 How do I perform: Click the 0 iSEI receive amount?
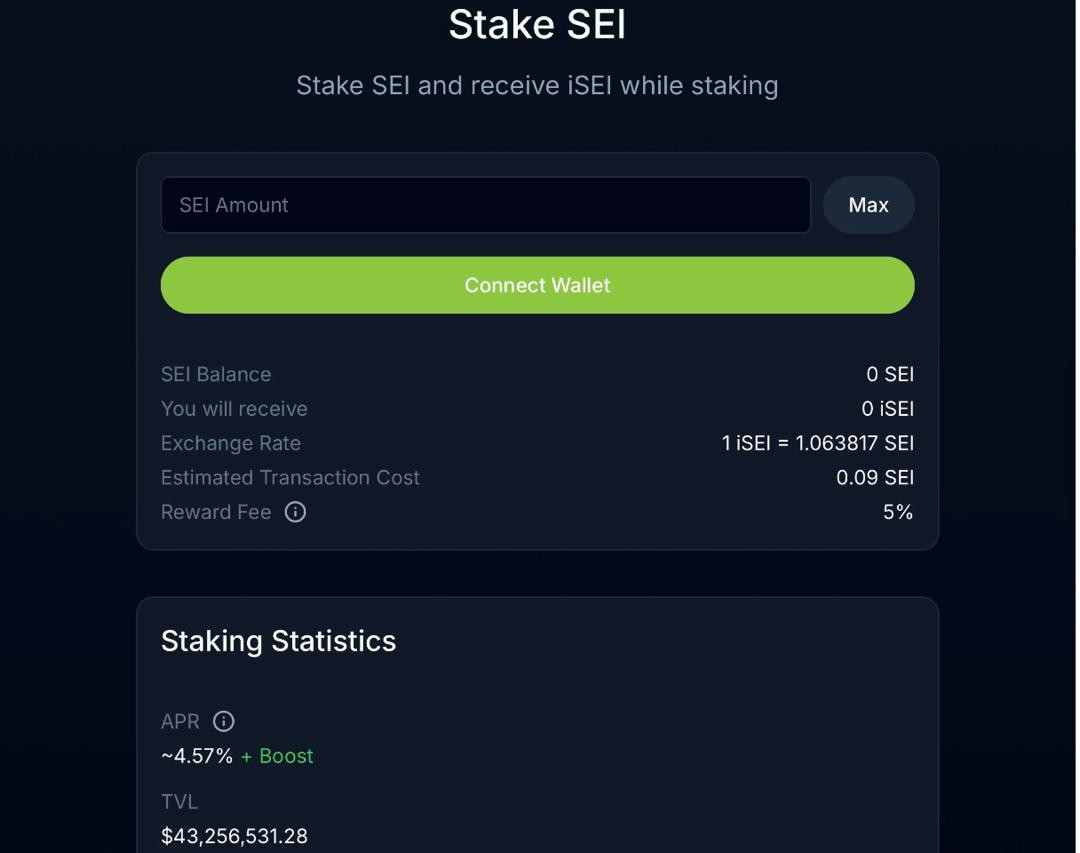click(887, 409)
